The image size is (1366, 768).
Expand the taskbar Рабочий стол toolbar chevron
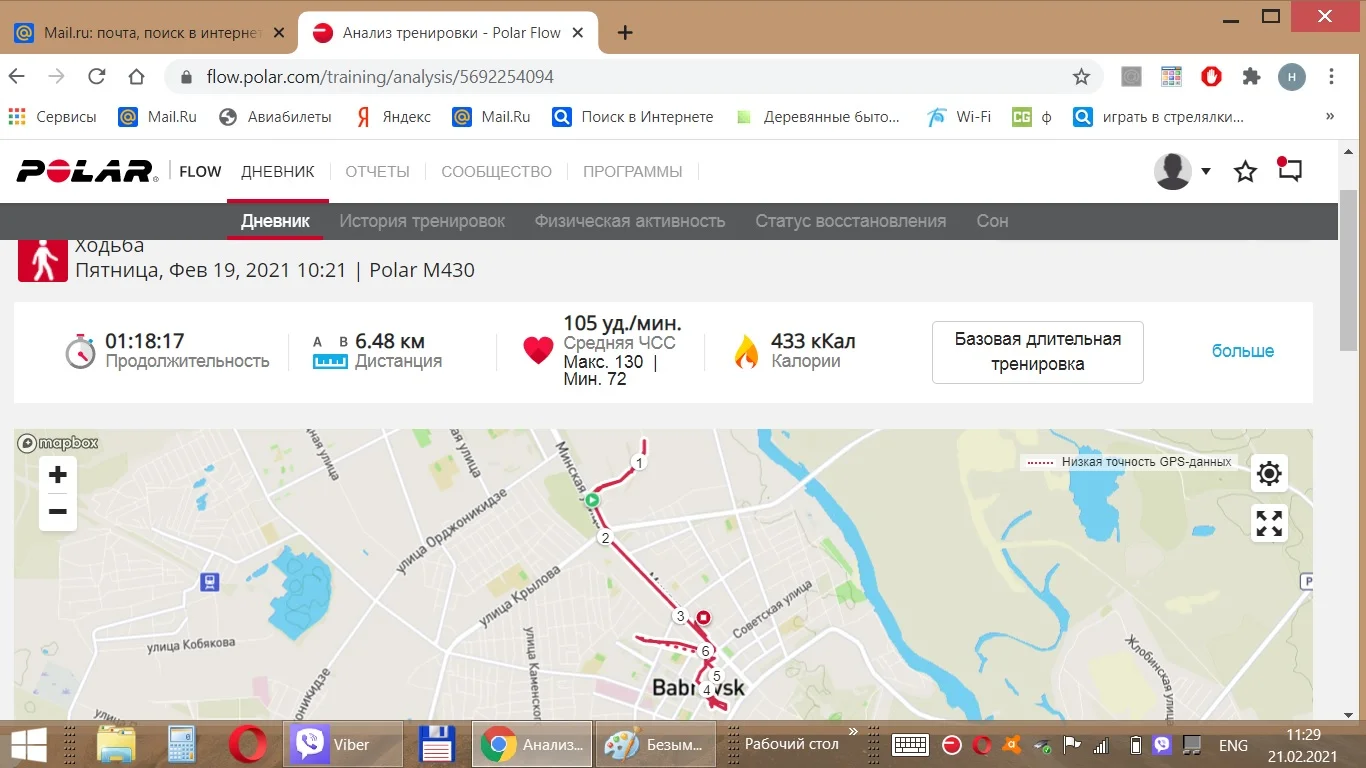point(853,732)
